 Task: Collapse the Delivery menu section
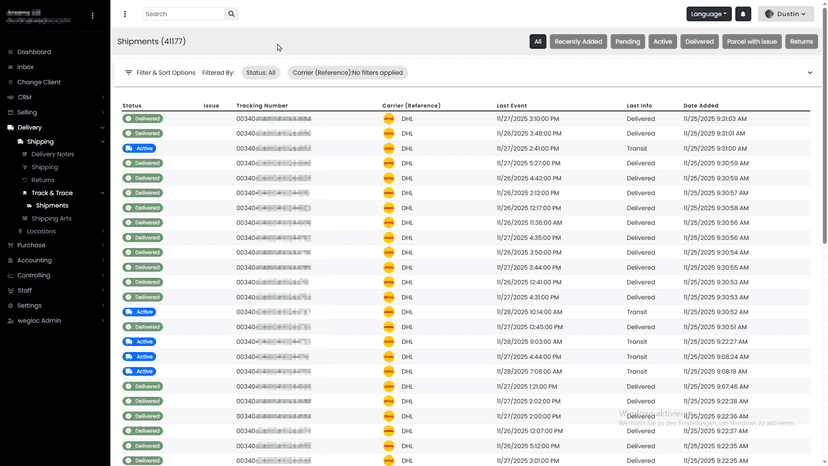click(x=102, y=127)
